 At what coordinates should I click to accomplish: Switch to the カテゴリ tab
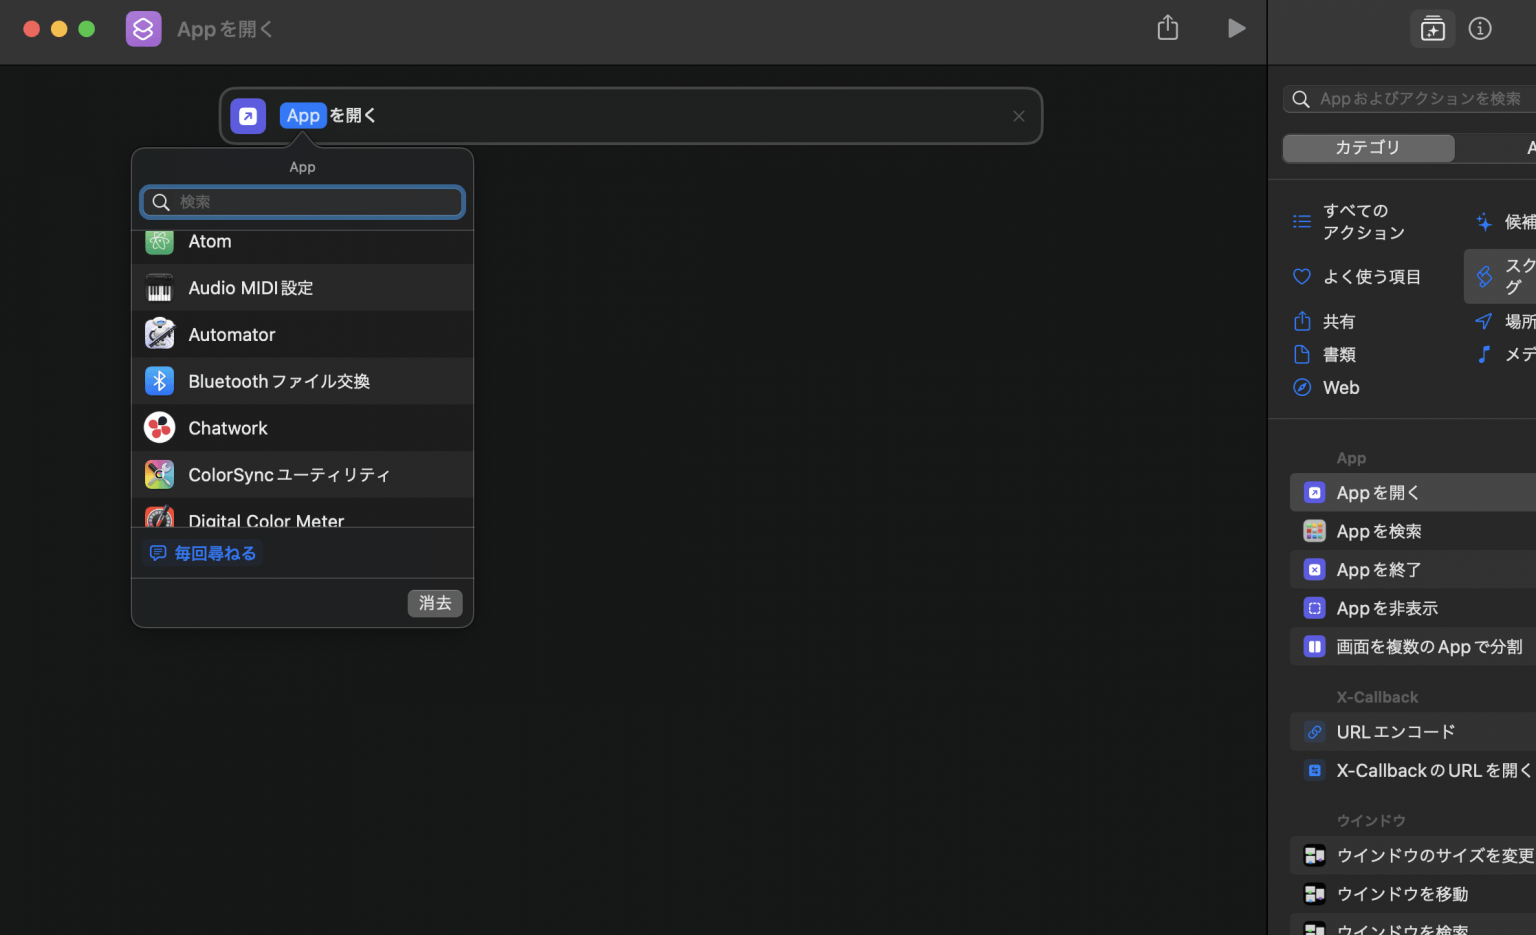[x=1368, y=147]
